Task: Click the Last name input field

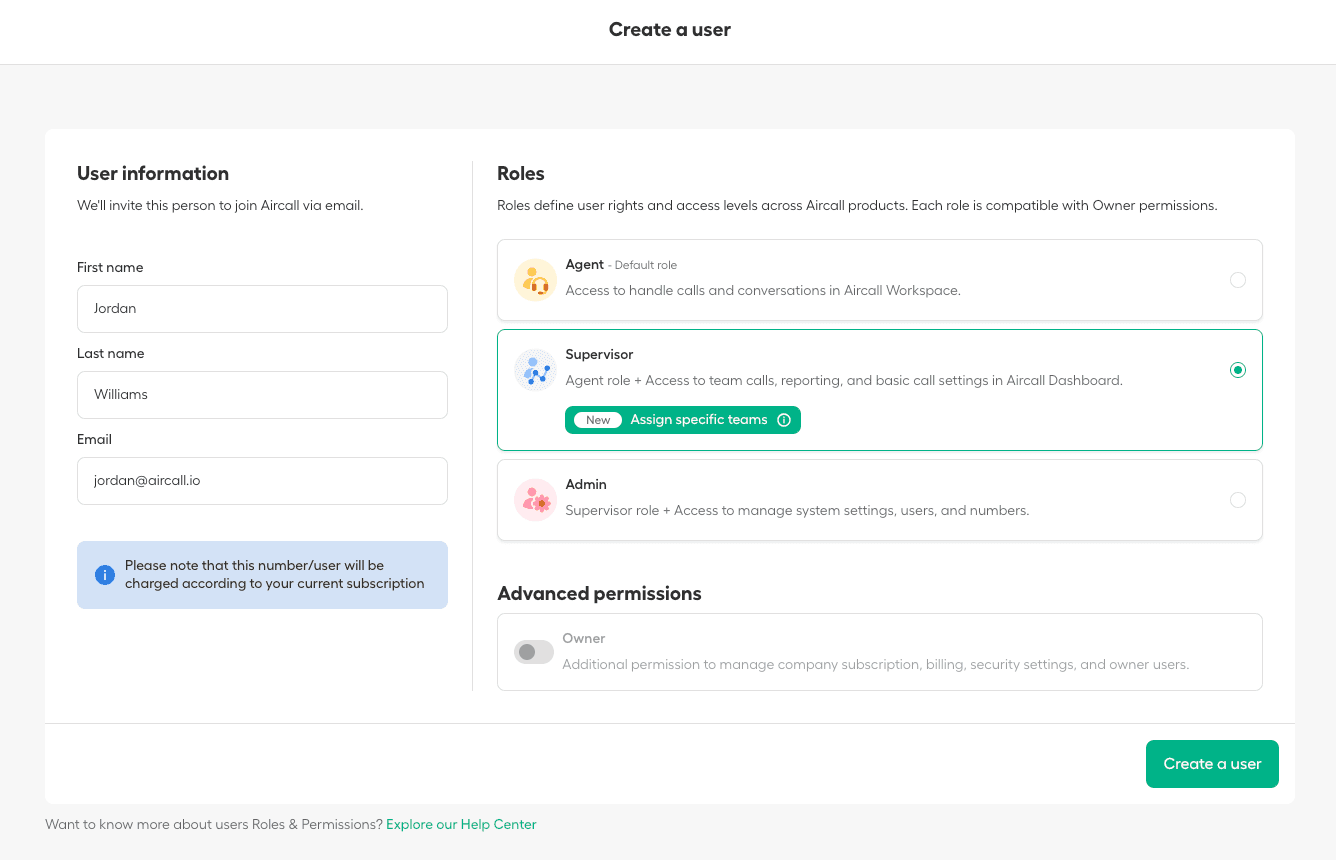Action: (262, 394)
